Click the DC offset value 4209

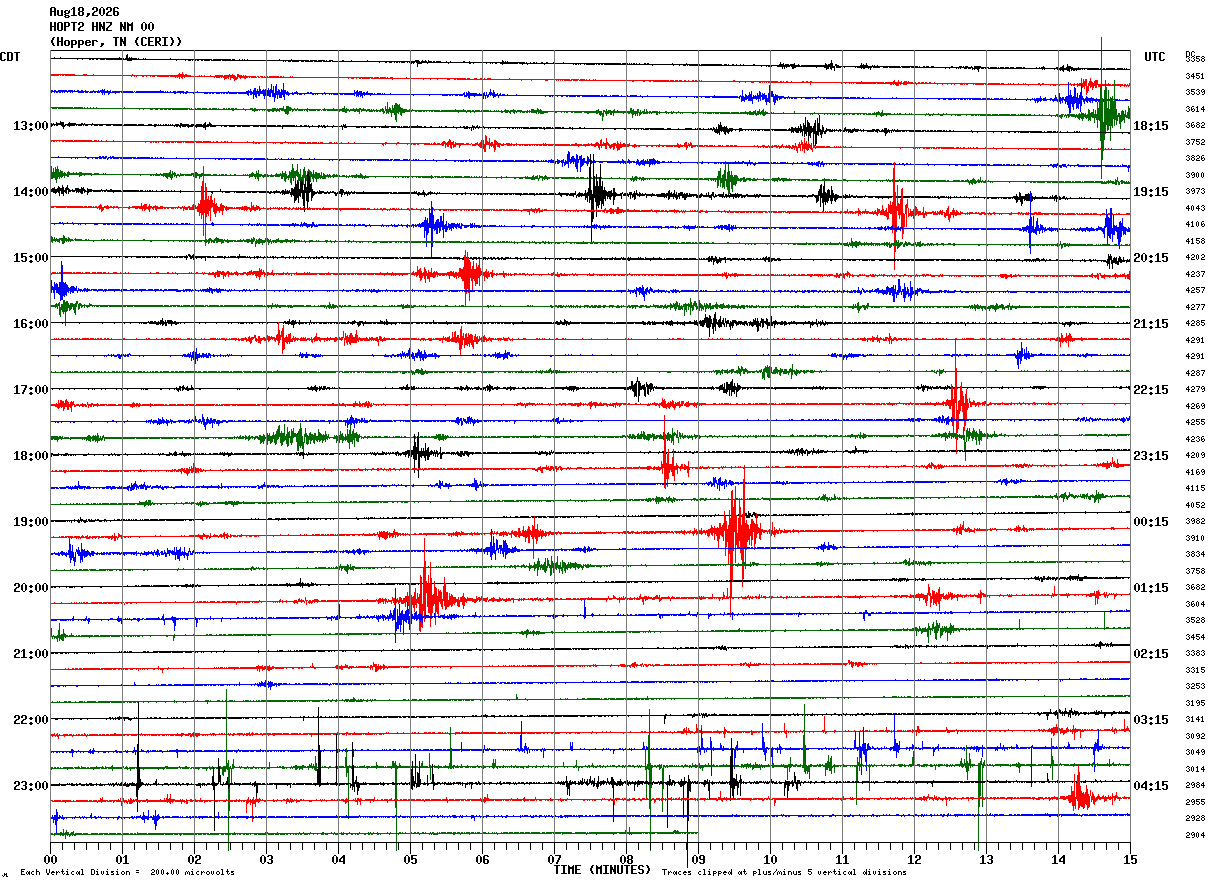pos(1195,456)
